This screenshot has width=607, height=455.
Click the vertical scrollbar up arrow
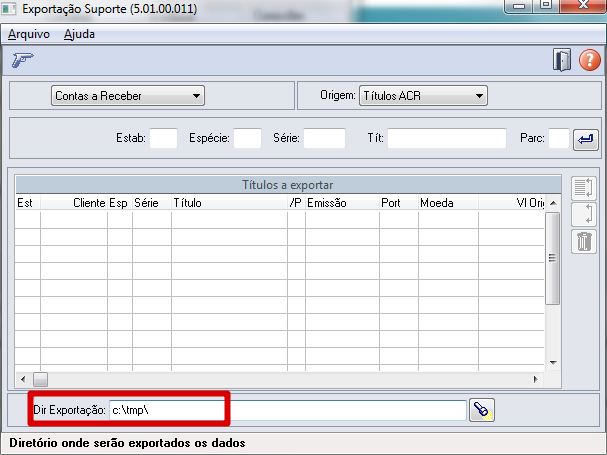point(553,203)
